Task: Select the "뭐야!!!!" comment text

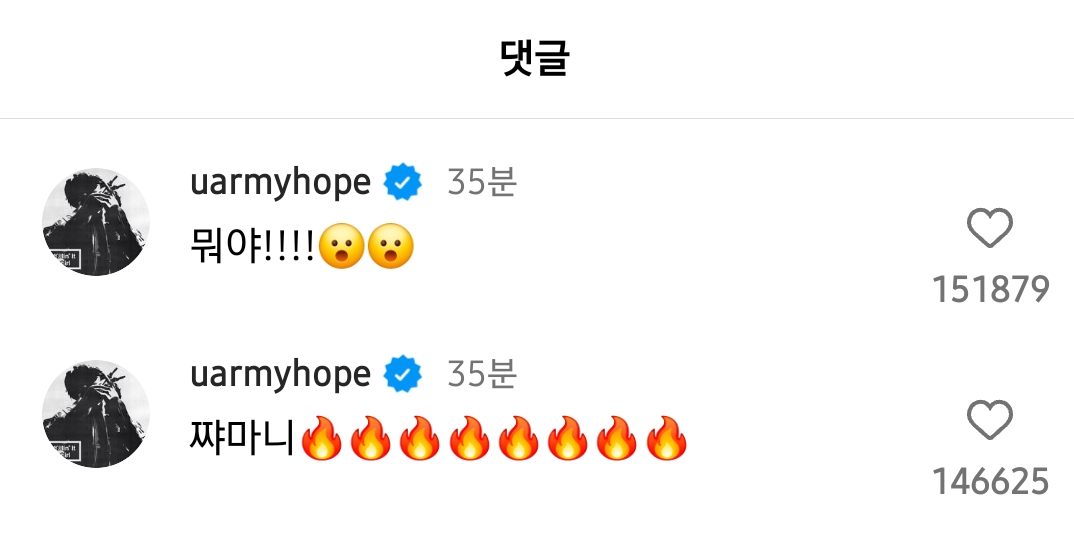Action: (x=252, y=246)
